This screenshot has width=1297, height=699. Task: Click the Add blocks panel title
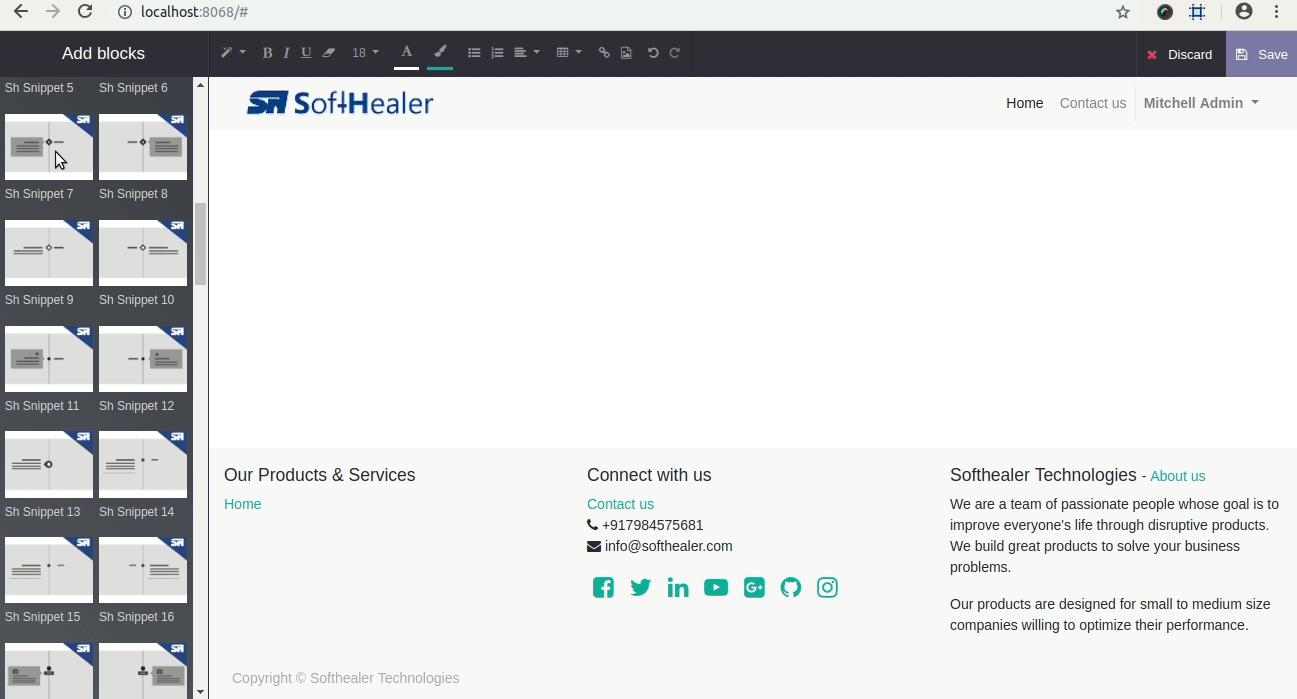[103, 54]
